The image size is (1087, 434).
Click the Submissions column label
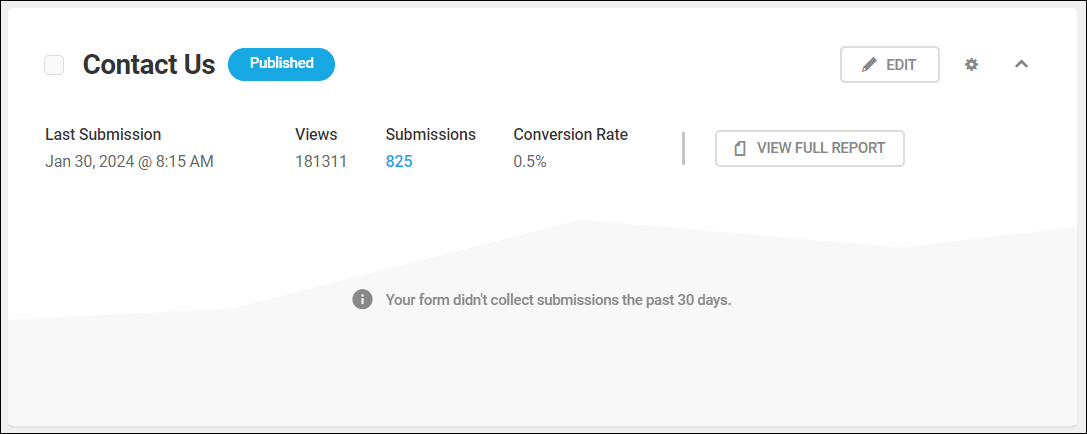[x=431, y=134]
